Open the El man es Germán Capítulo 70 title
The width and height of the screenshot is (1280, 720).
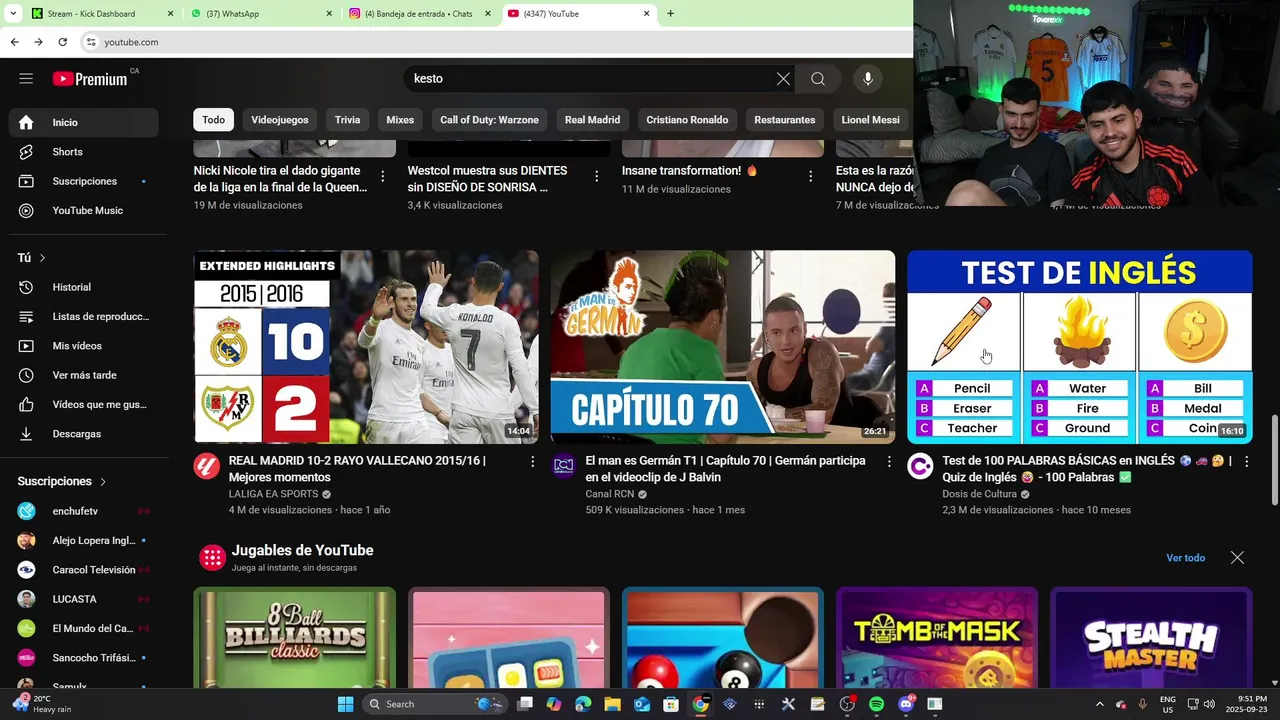(x=725, y=469)
